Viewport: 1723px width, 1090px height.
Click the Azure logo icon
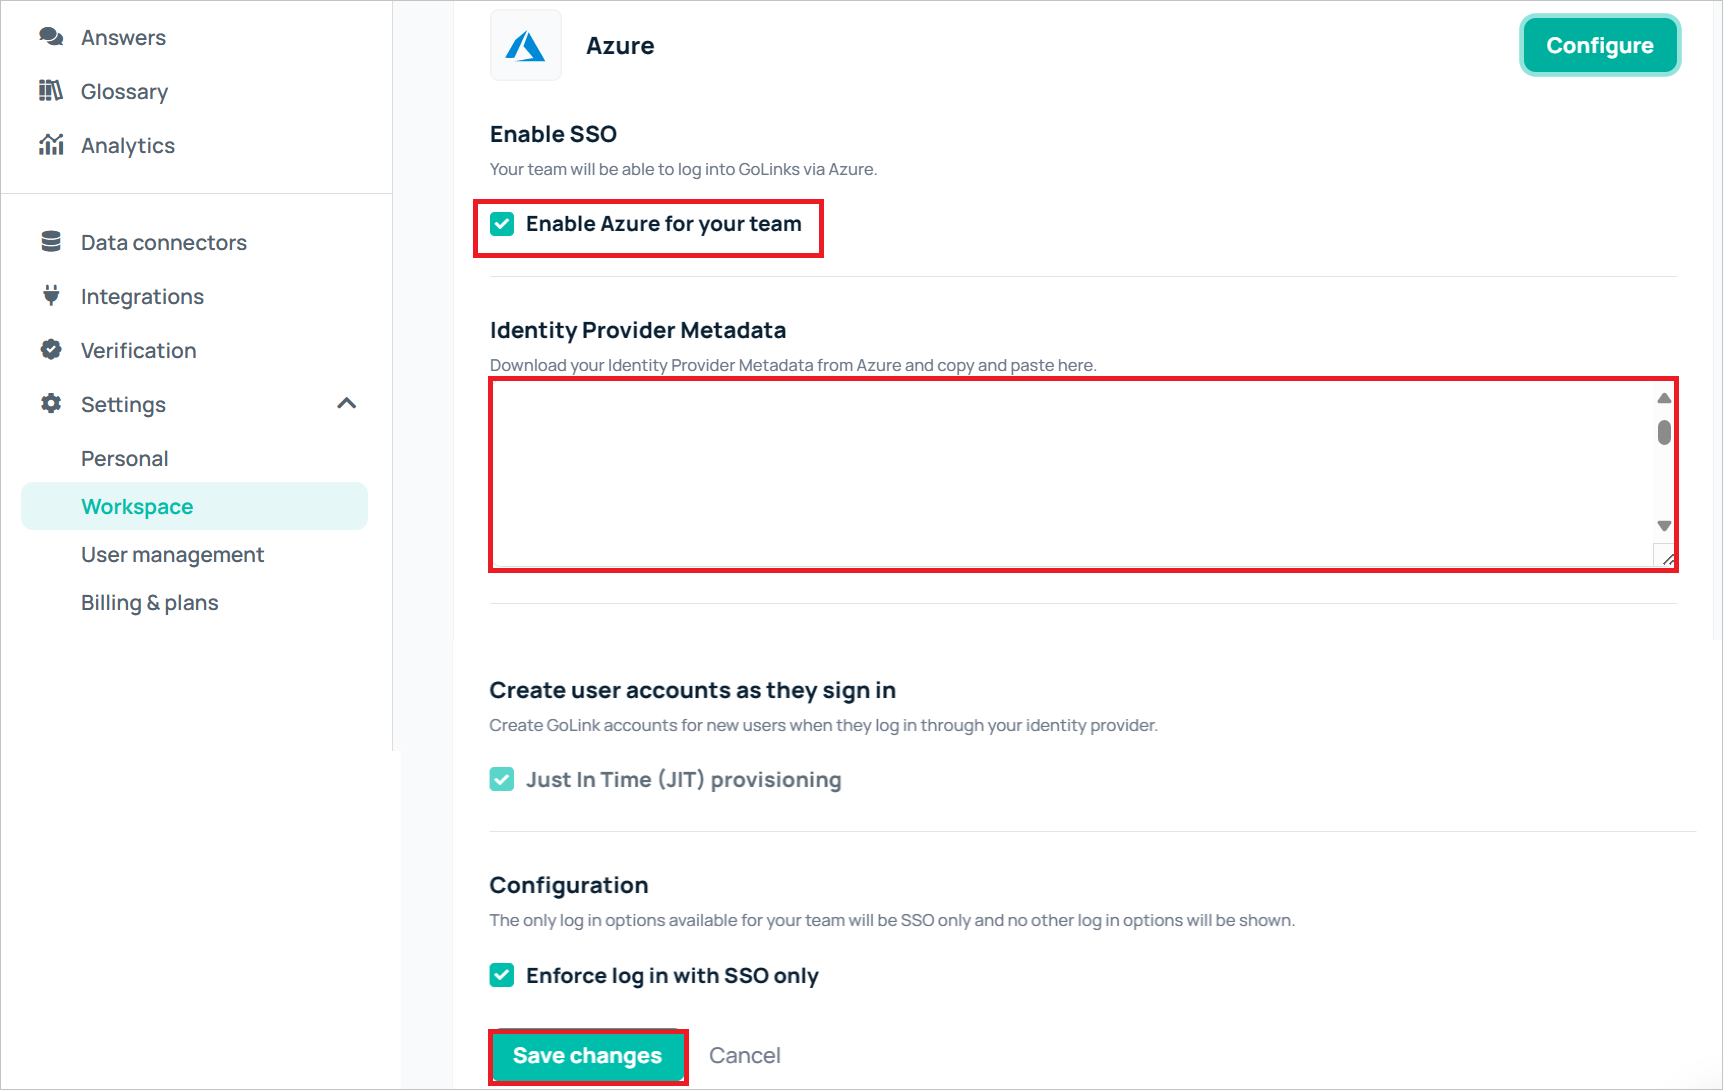click(x=525, y=45)
